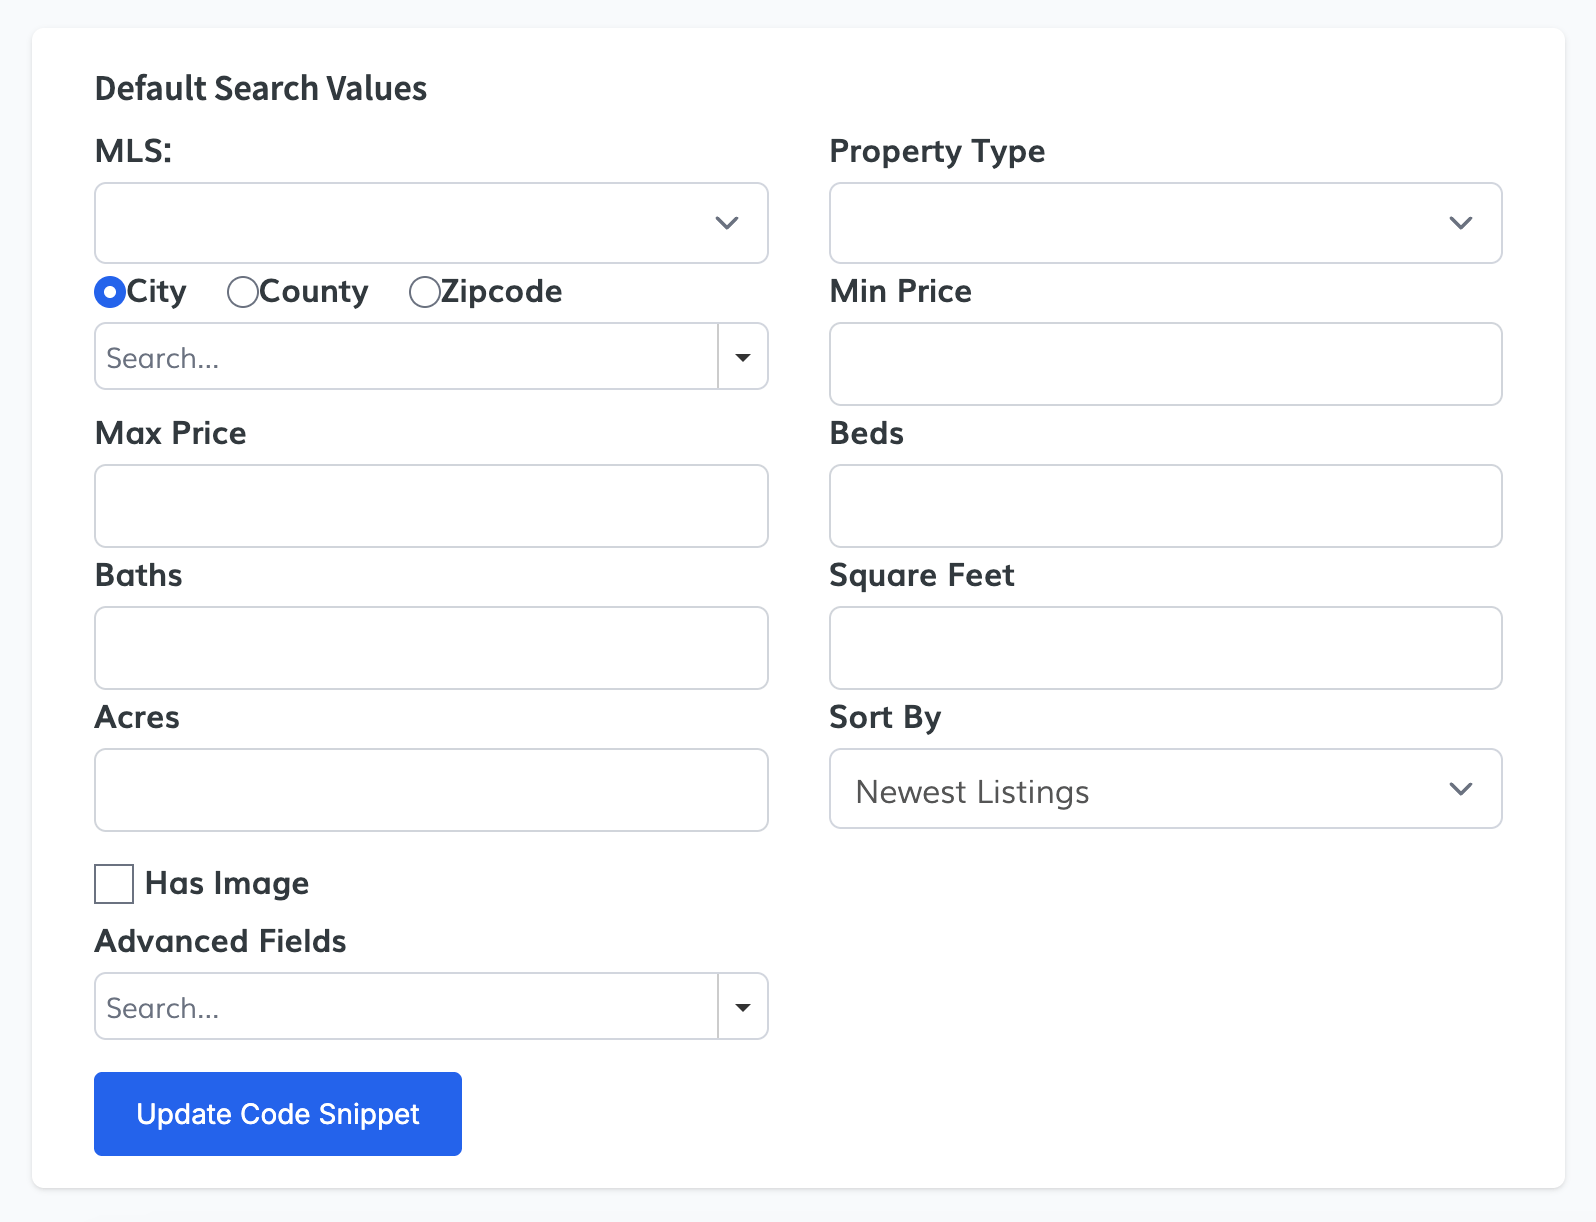Screen dimensions: 1596x1222
Task: Click the Beds input field
Action: tap(1165, 506)
